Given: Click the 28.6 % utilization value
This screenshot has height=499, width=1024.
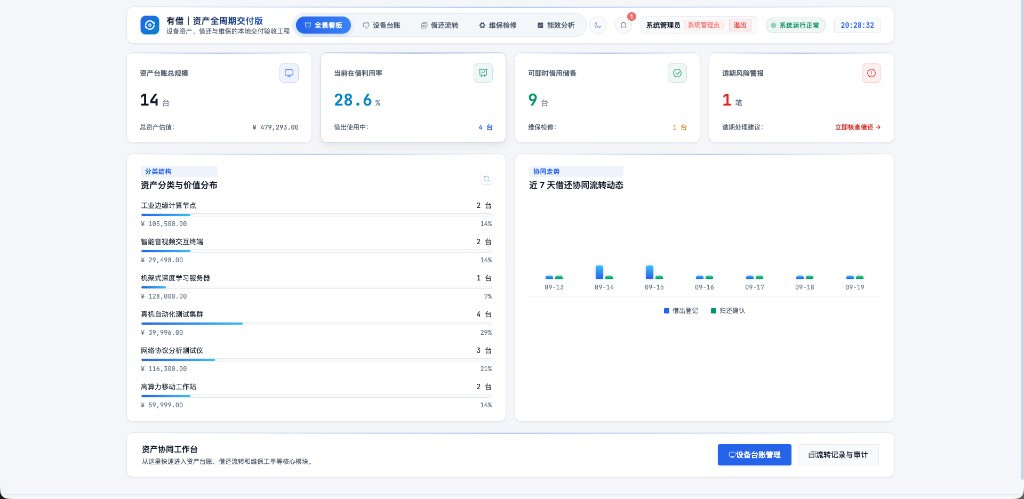Looking at the screenshot, I should pos(357,100).
